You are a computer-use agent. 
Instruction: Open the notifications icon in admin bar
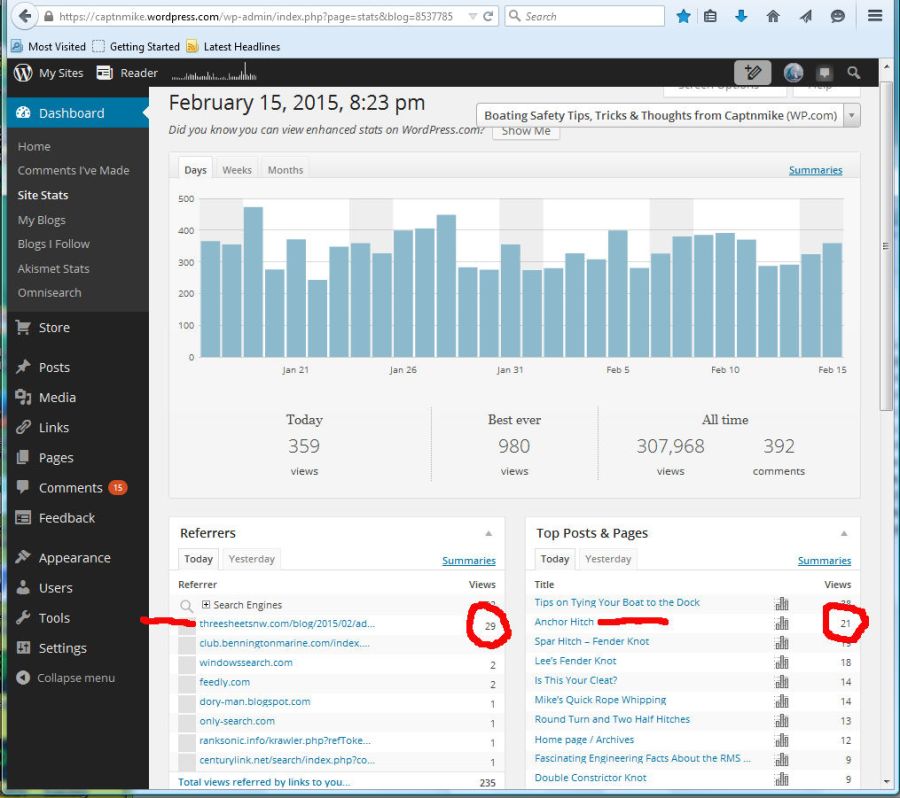(824, 72)
